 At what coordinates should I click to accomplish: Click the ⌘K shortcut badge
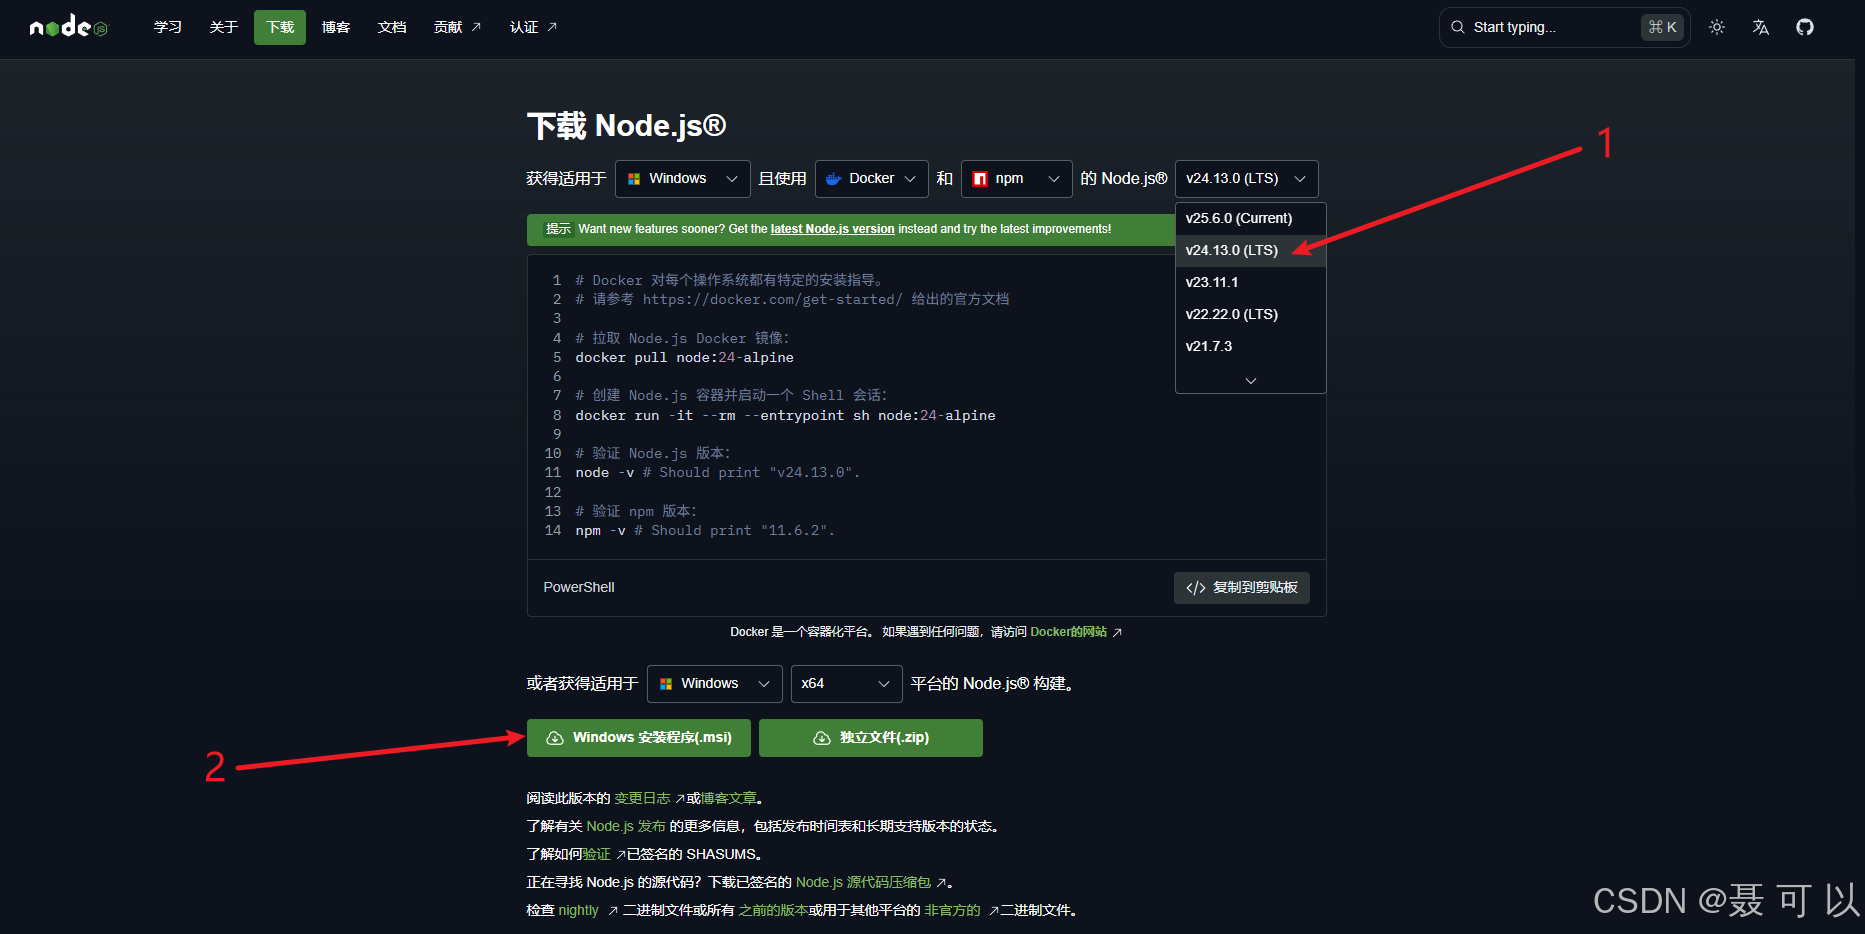pyautogui.click(x=1663, y=27)
